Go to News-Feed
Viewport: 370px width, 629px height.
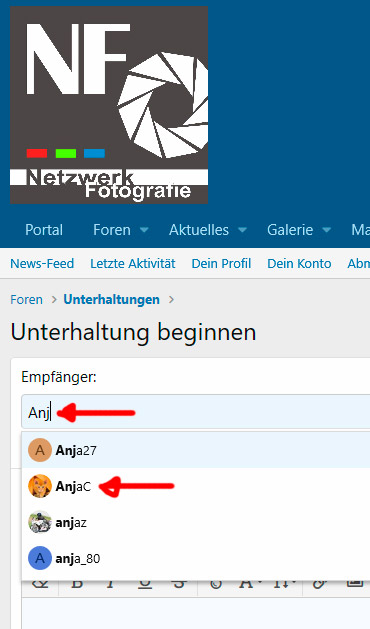click(42, 264)
